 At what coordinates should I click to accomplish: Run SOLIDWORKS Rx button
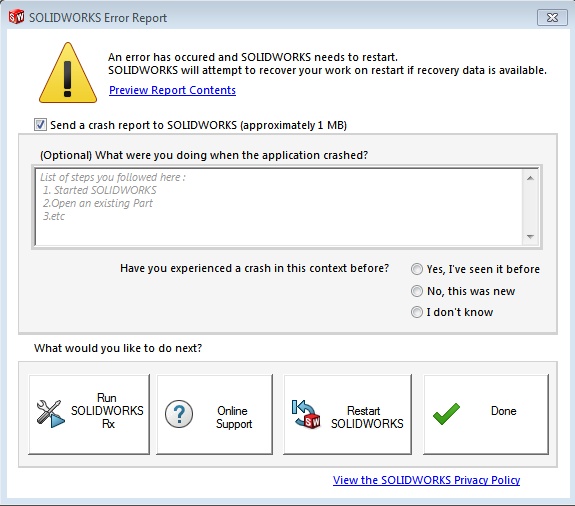point(89,414)
